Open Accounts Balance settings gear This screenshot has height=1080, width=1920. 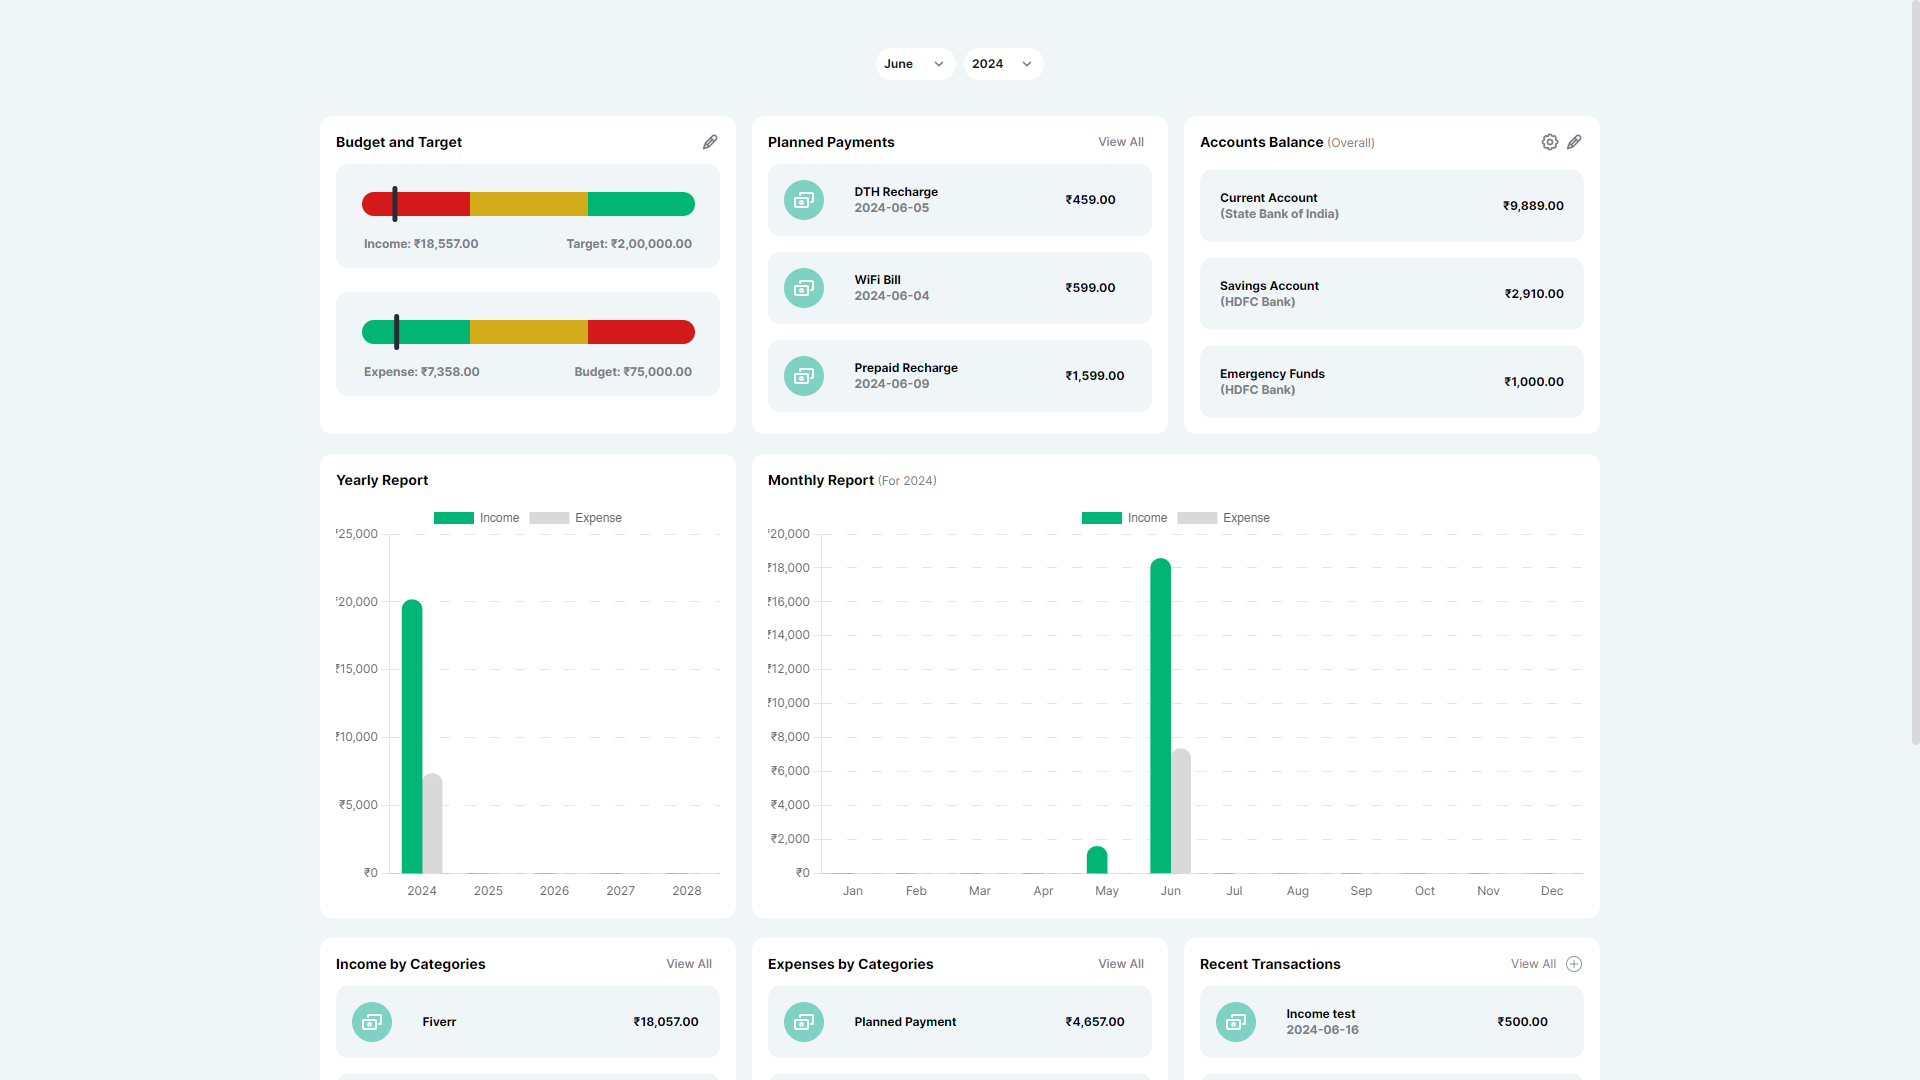1550,142
